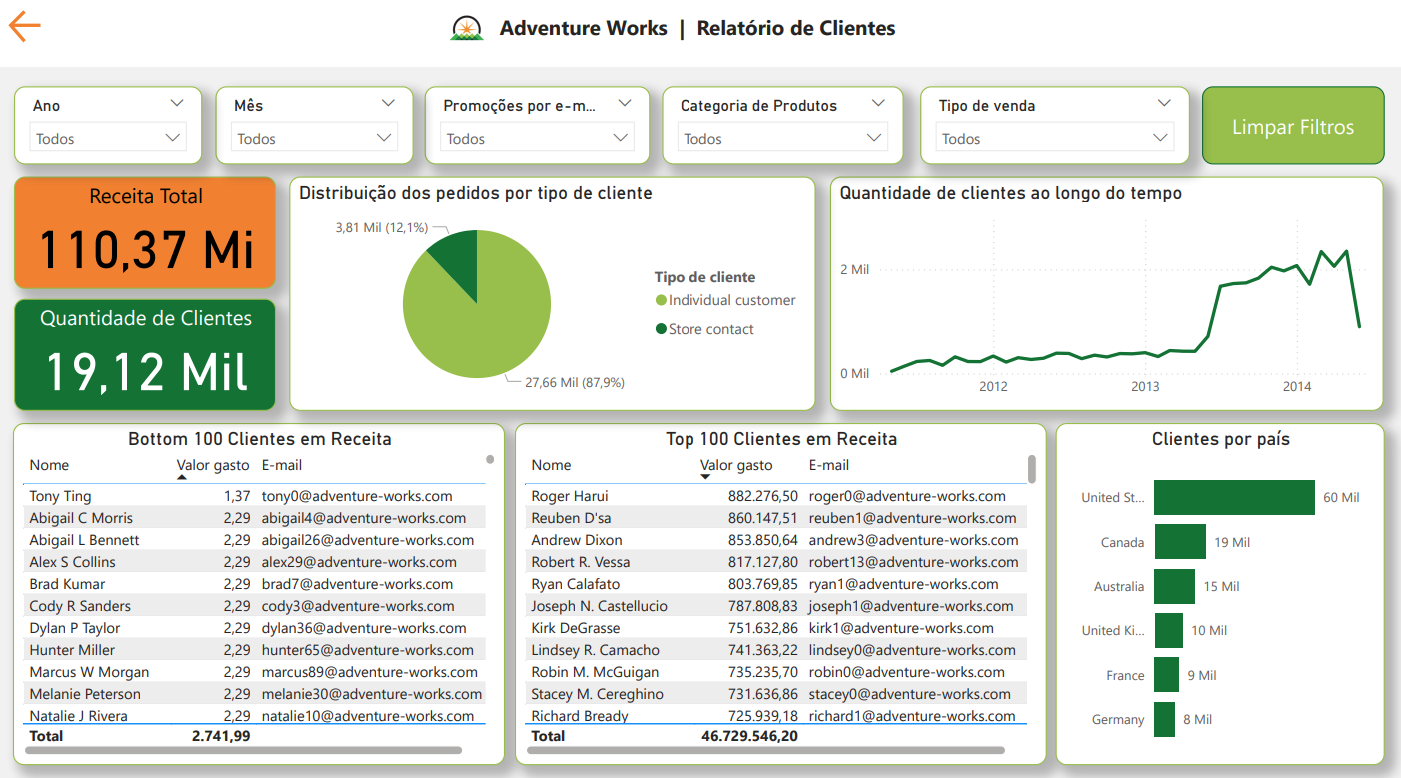The height and width of the screenshot is (778, 1401).
Task: Select the United States bar
Action: point(1234,497)
